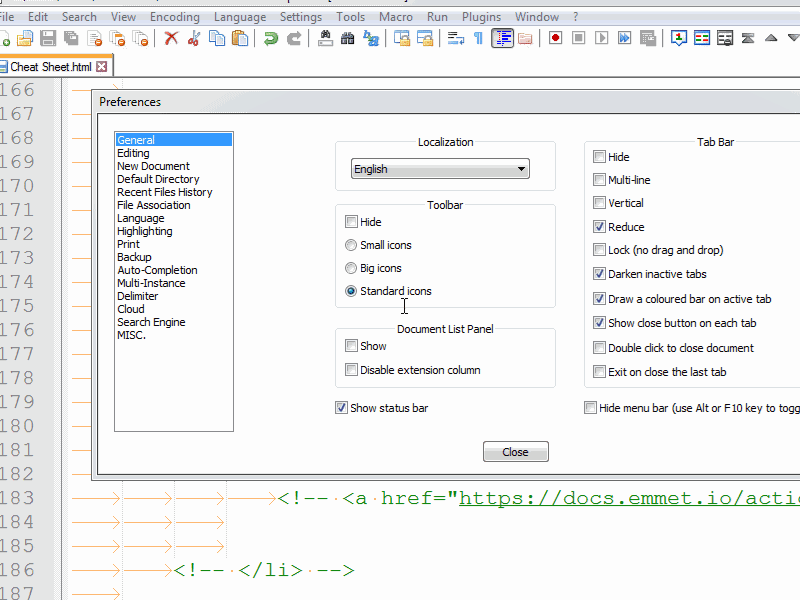
Task: Open the Language menu in menu bar
Action: point(240,17)
